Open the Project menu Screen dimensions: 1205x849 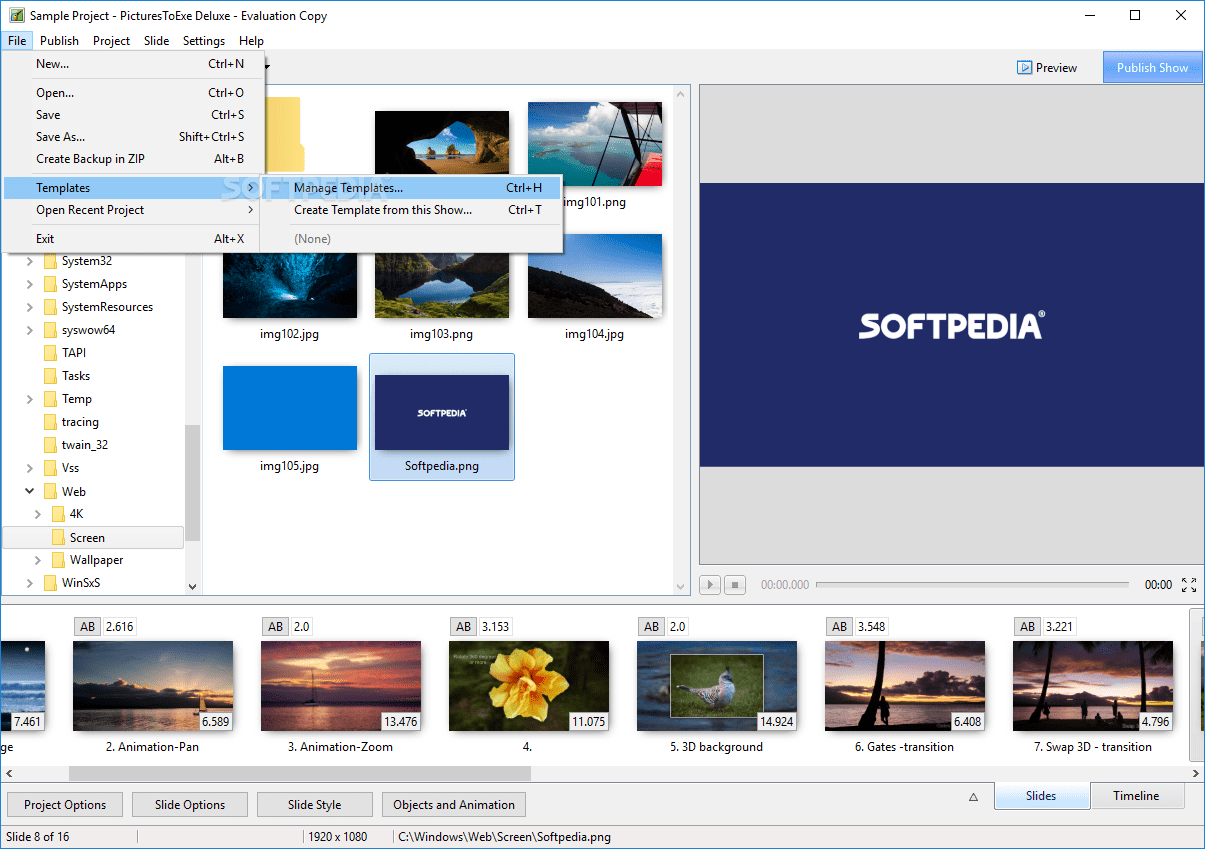[111, 41]
